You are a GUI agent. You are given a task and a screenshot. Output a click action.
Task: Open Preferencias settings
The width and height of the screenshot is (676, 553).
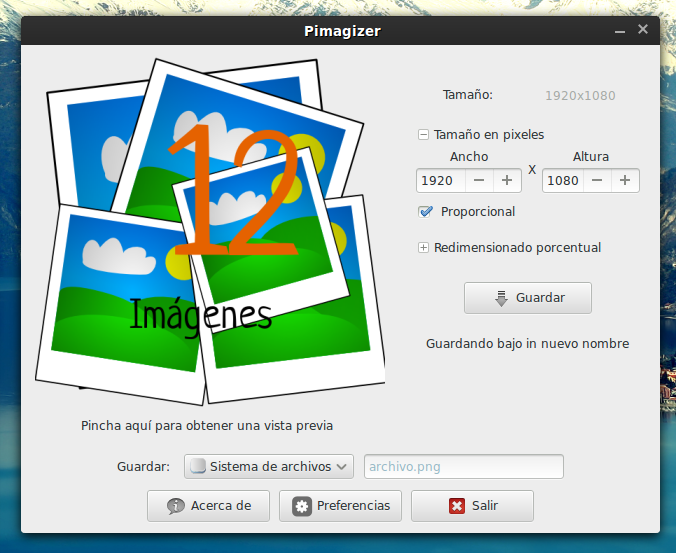coord(341,506)
